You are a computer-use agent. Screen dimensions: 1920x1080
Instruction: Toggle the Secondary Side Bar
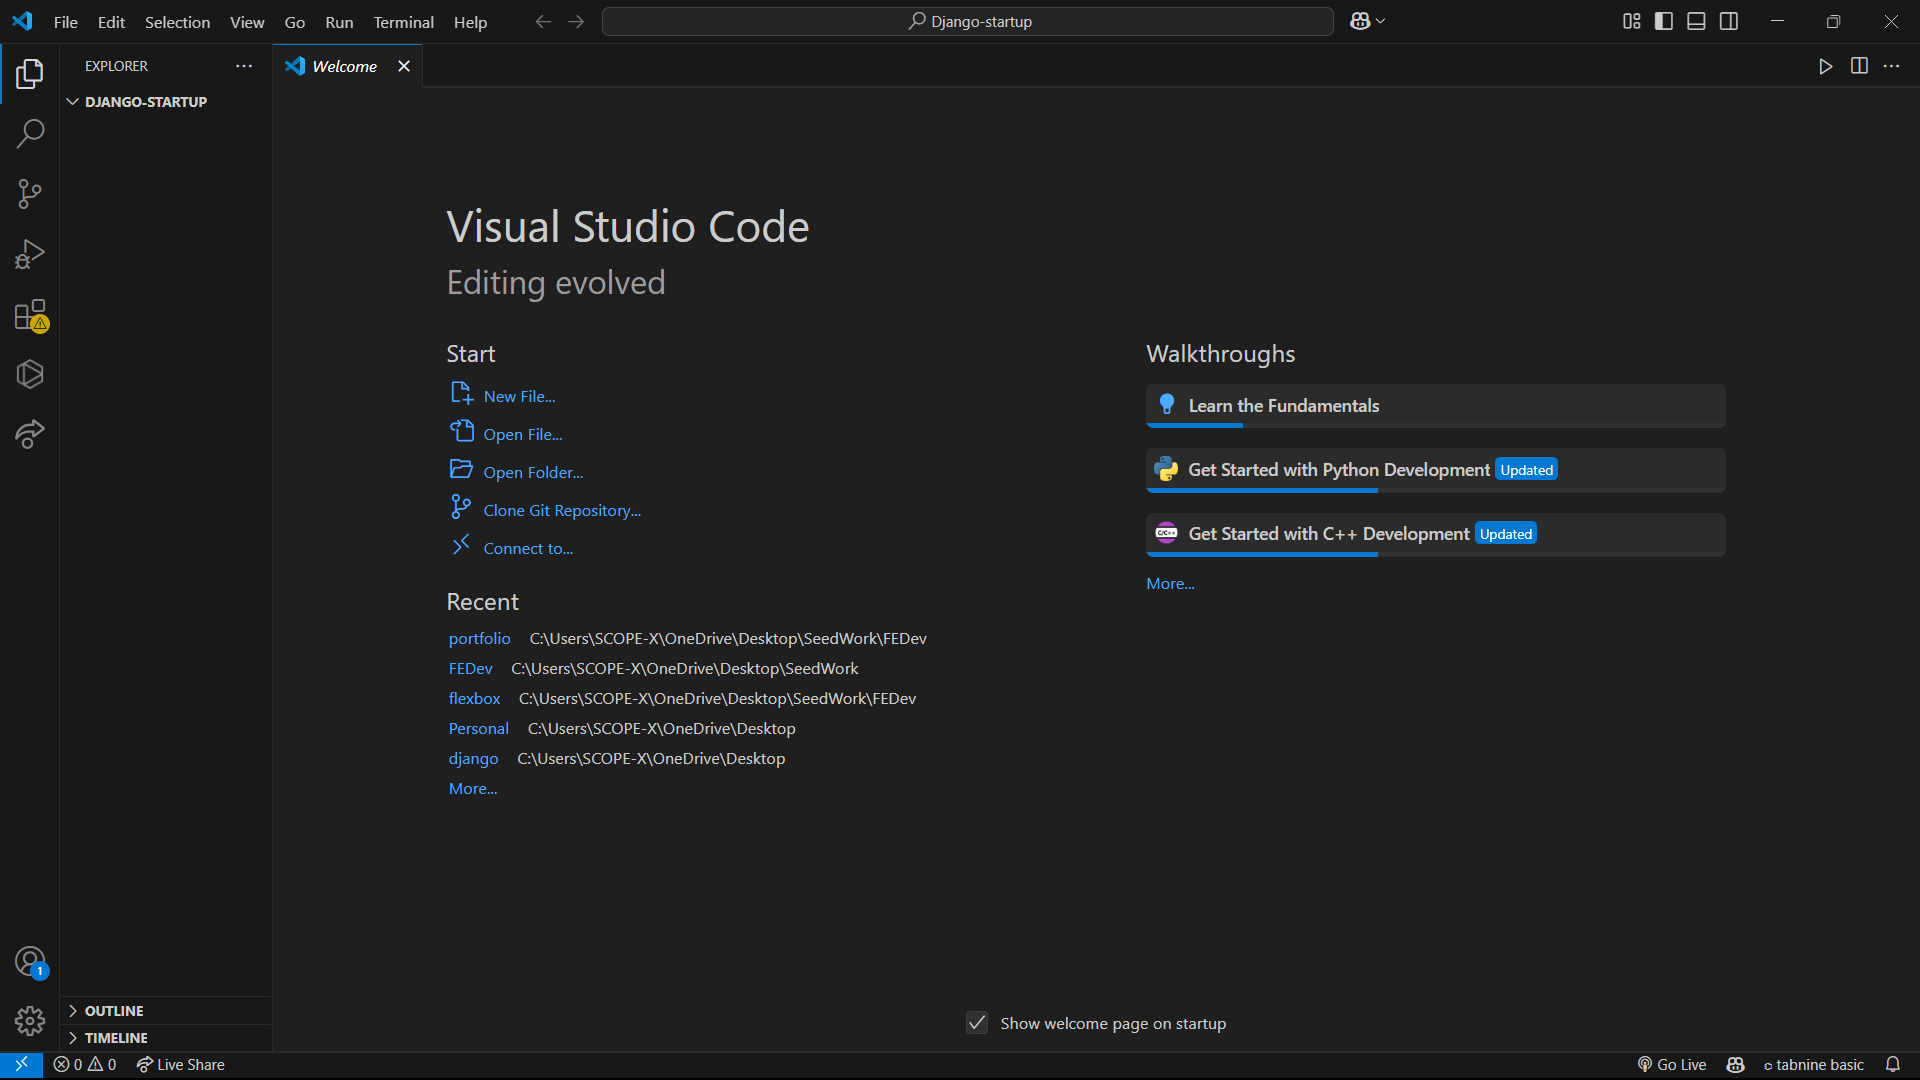1729,21
